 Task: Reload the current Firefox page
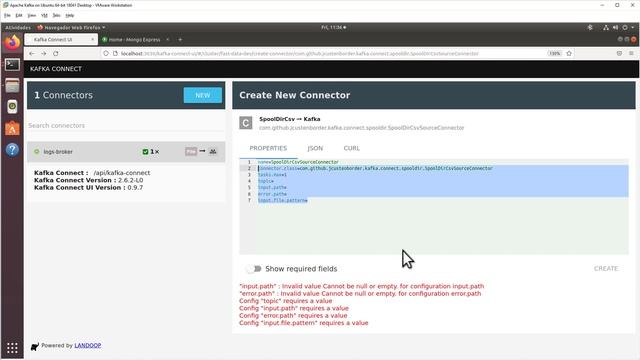(56, 53)
